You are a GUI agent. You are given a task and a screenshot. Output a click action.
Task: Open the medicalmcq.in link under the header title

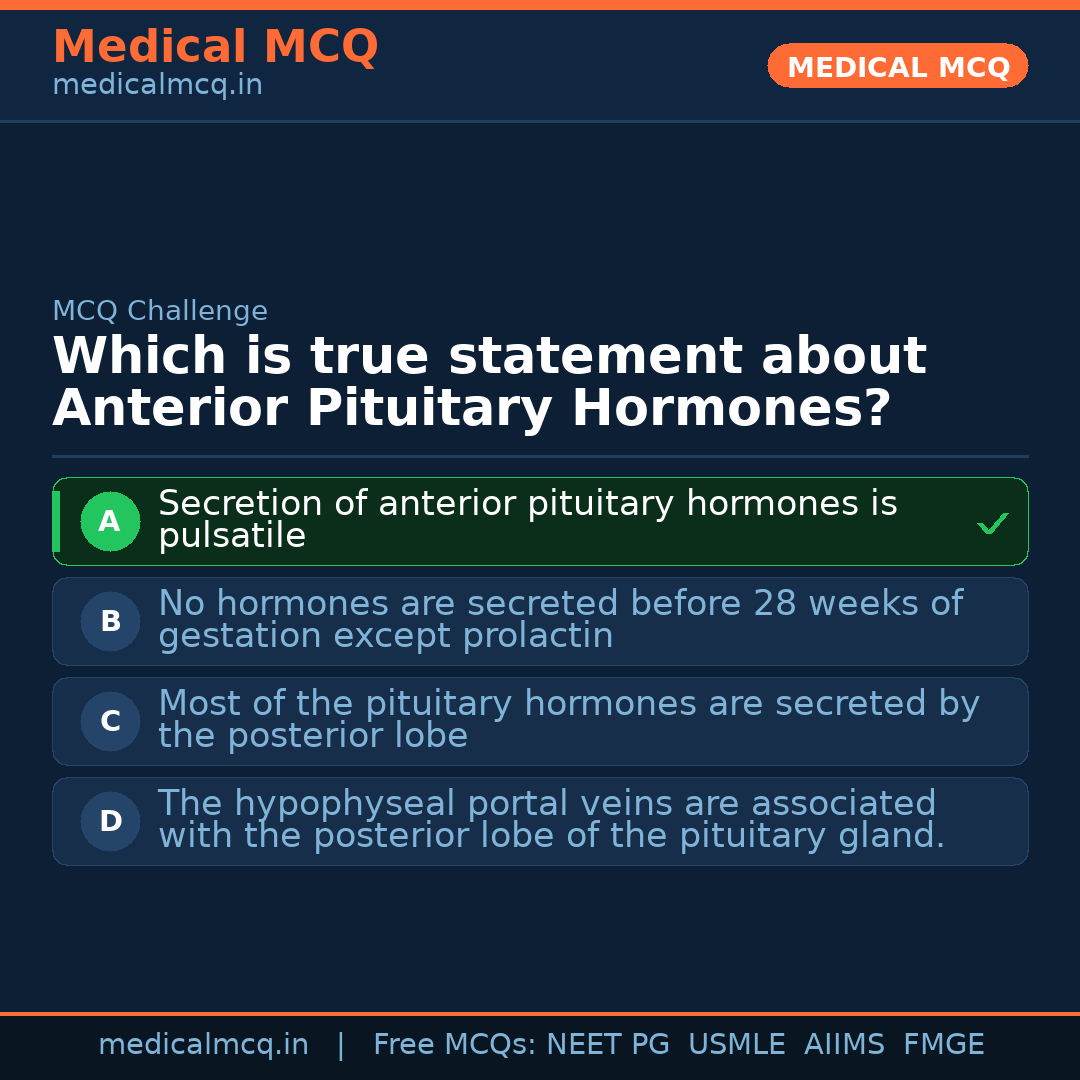[157, 85]
